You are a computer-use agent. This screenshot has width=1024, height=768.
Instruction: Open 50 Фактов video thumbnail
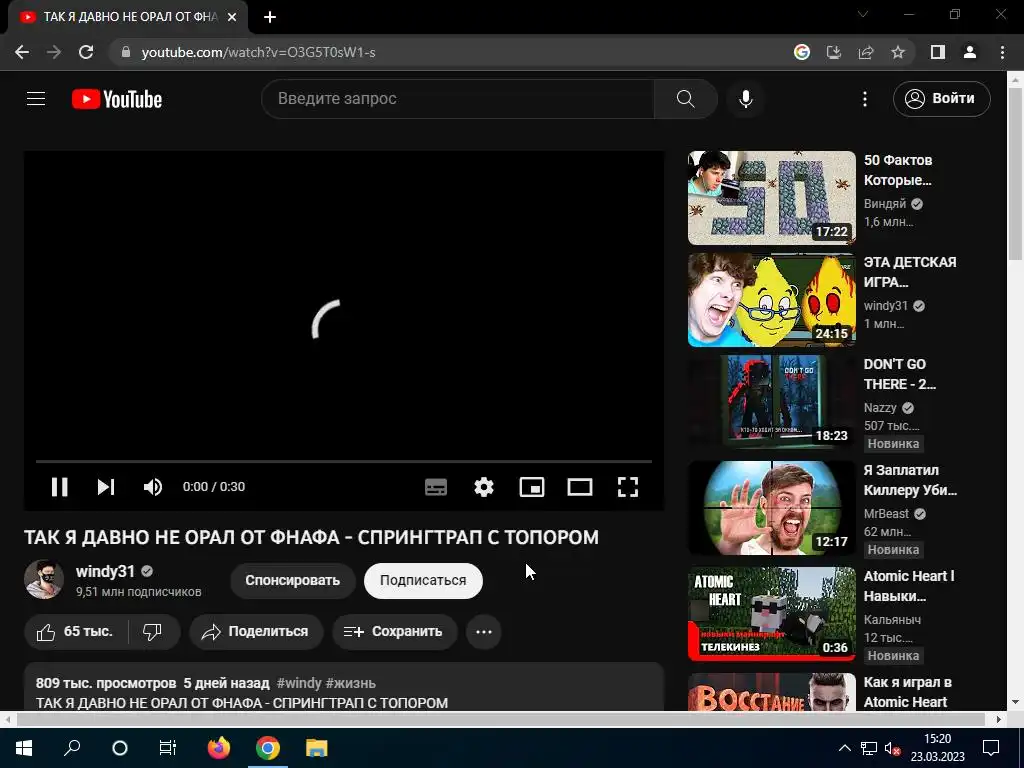[x=771, y=198]
